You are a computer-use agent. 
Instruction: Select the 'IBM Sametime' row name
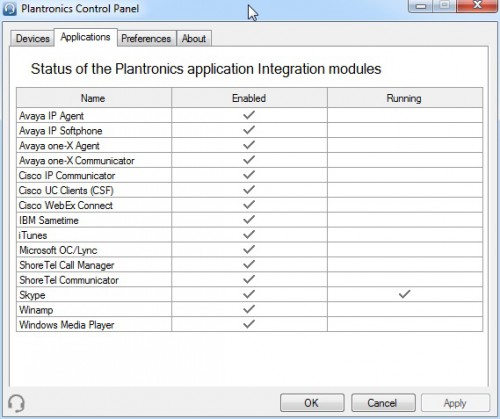coord(49,220)
